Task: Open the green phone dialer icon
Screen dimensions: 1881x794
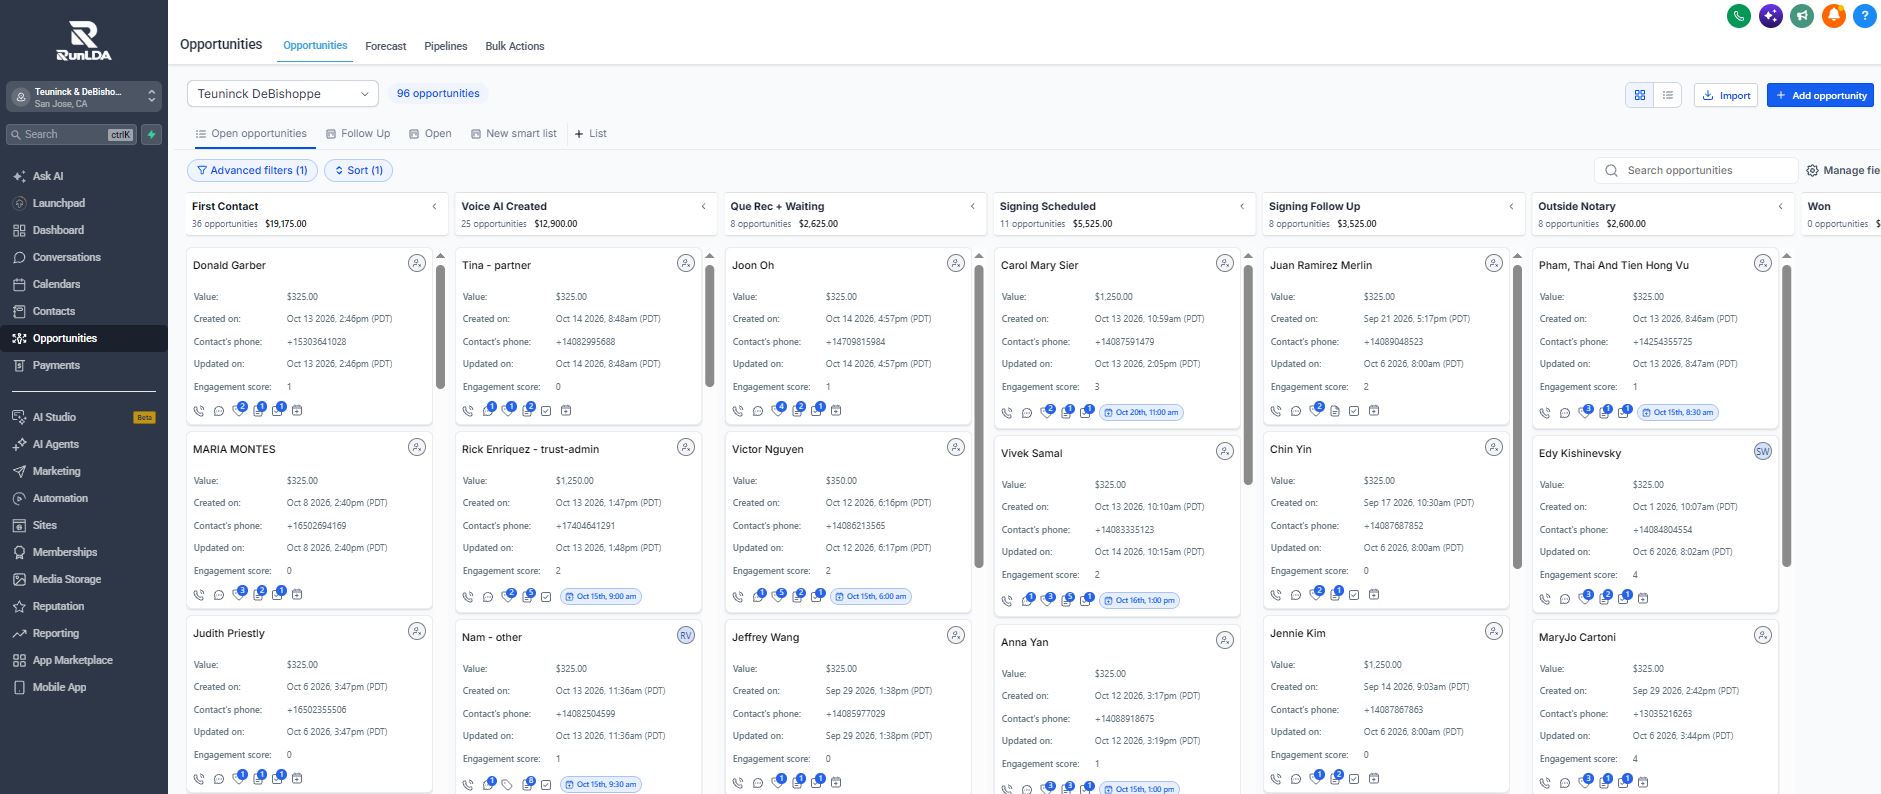Action: click(x=1739, y=16)
